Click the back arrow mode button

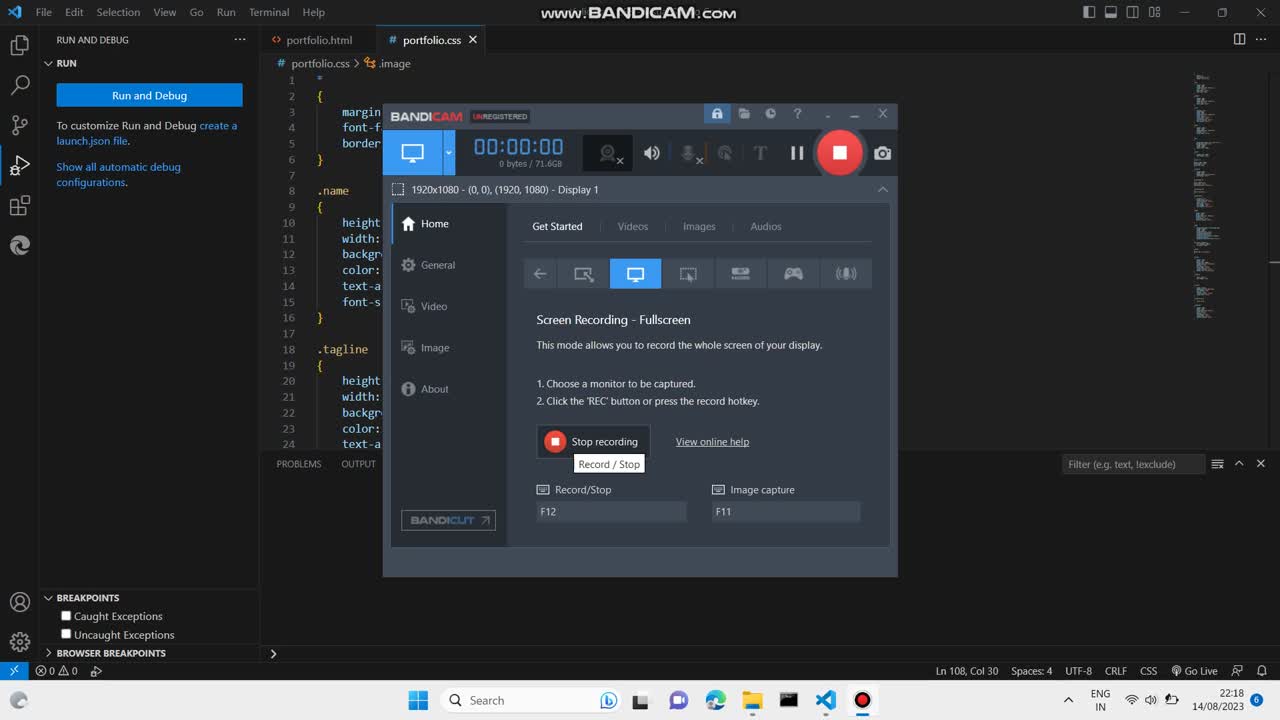click(540, 274)
